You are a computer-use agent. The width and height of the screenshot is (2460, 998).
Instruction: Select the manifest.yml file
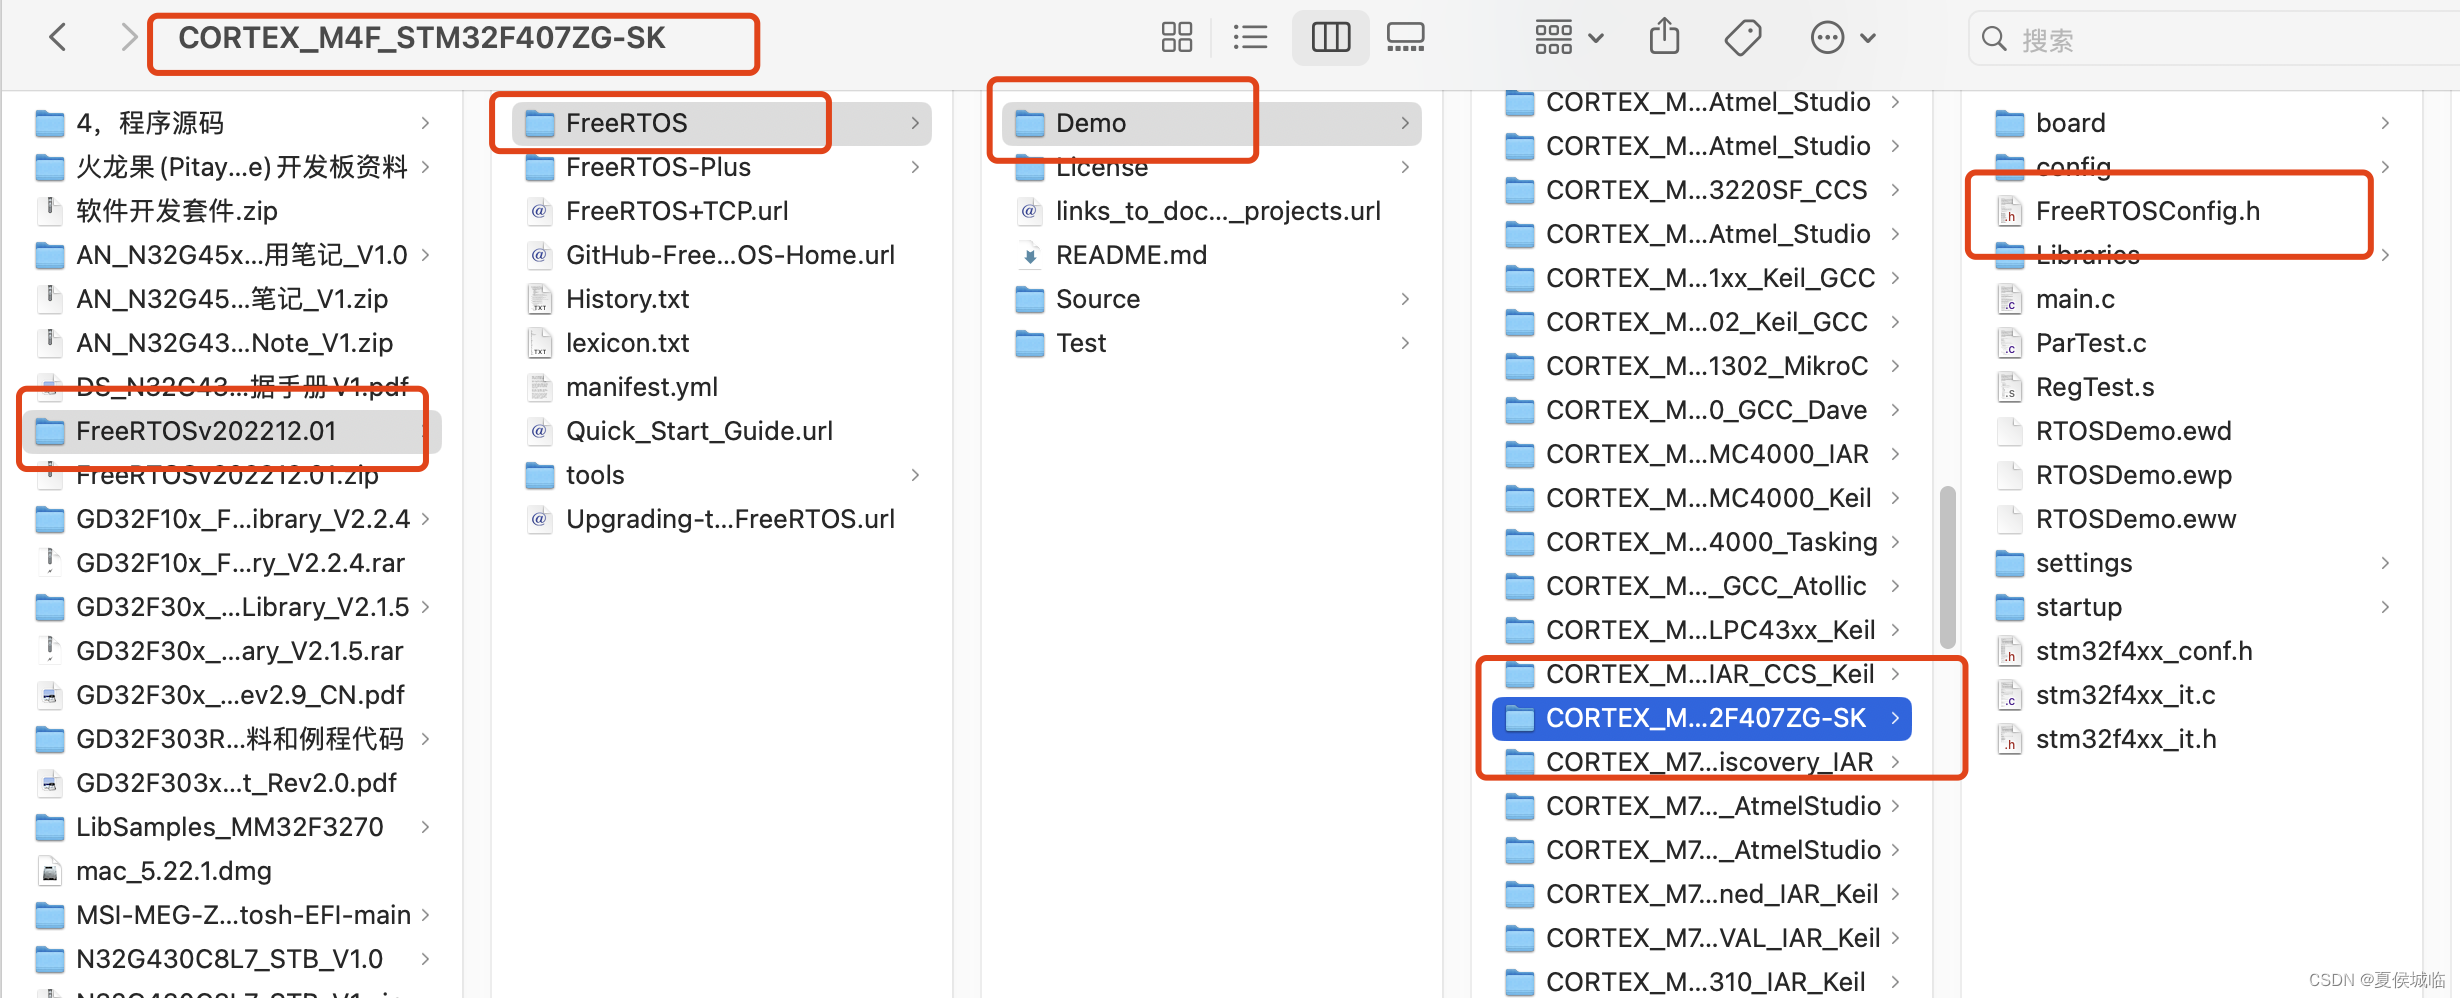[x=722, y=387]
